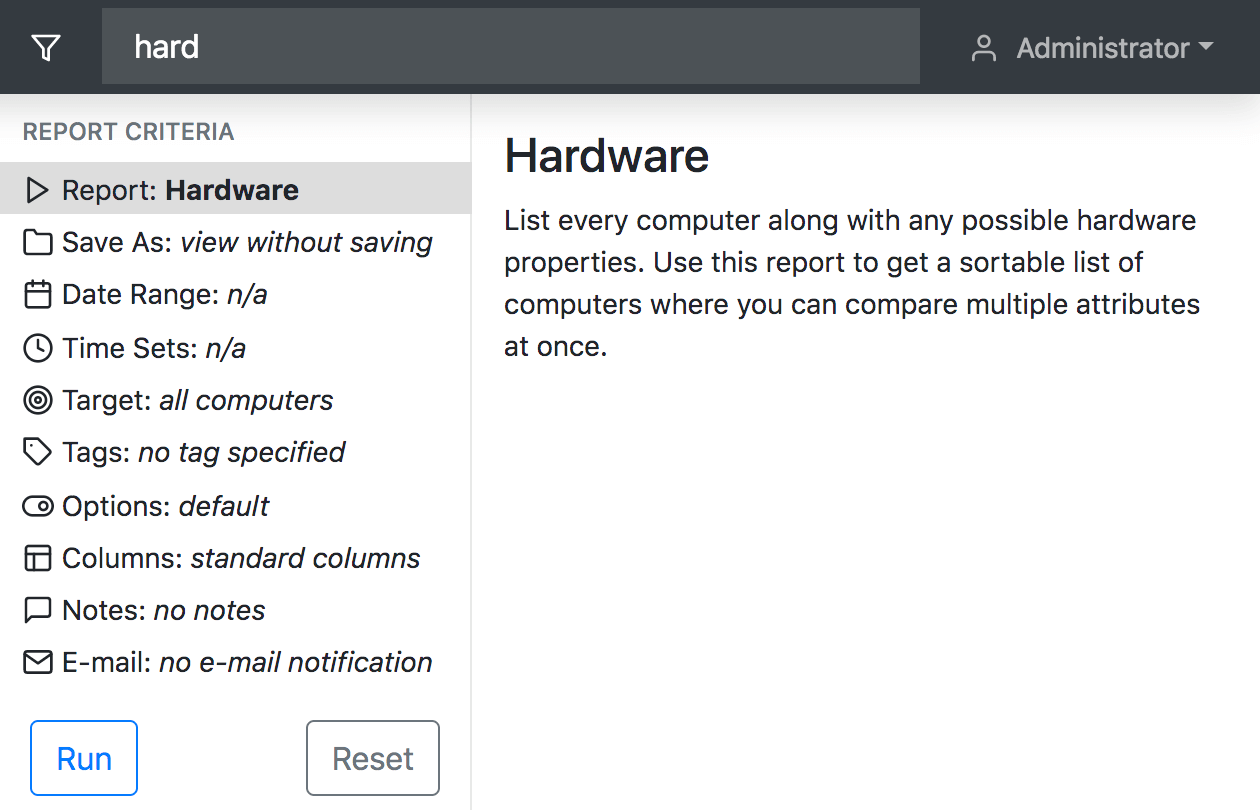The image size is (1260, 810).
Task: Click the calendar icon beside Date Range
Action: [x=37, y=295]
